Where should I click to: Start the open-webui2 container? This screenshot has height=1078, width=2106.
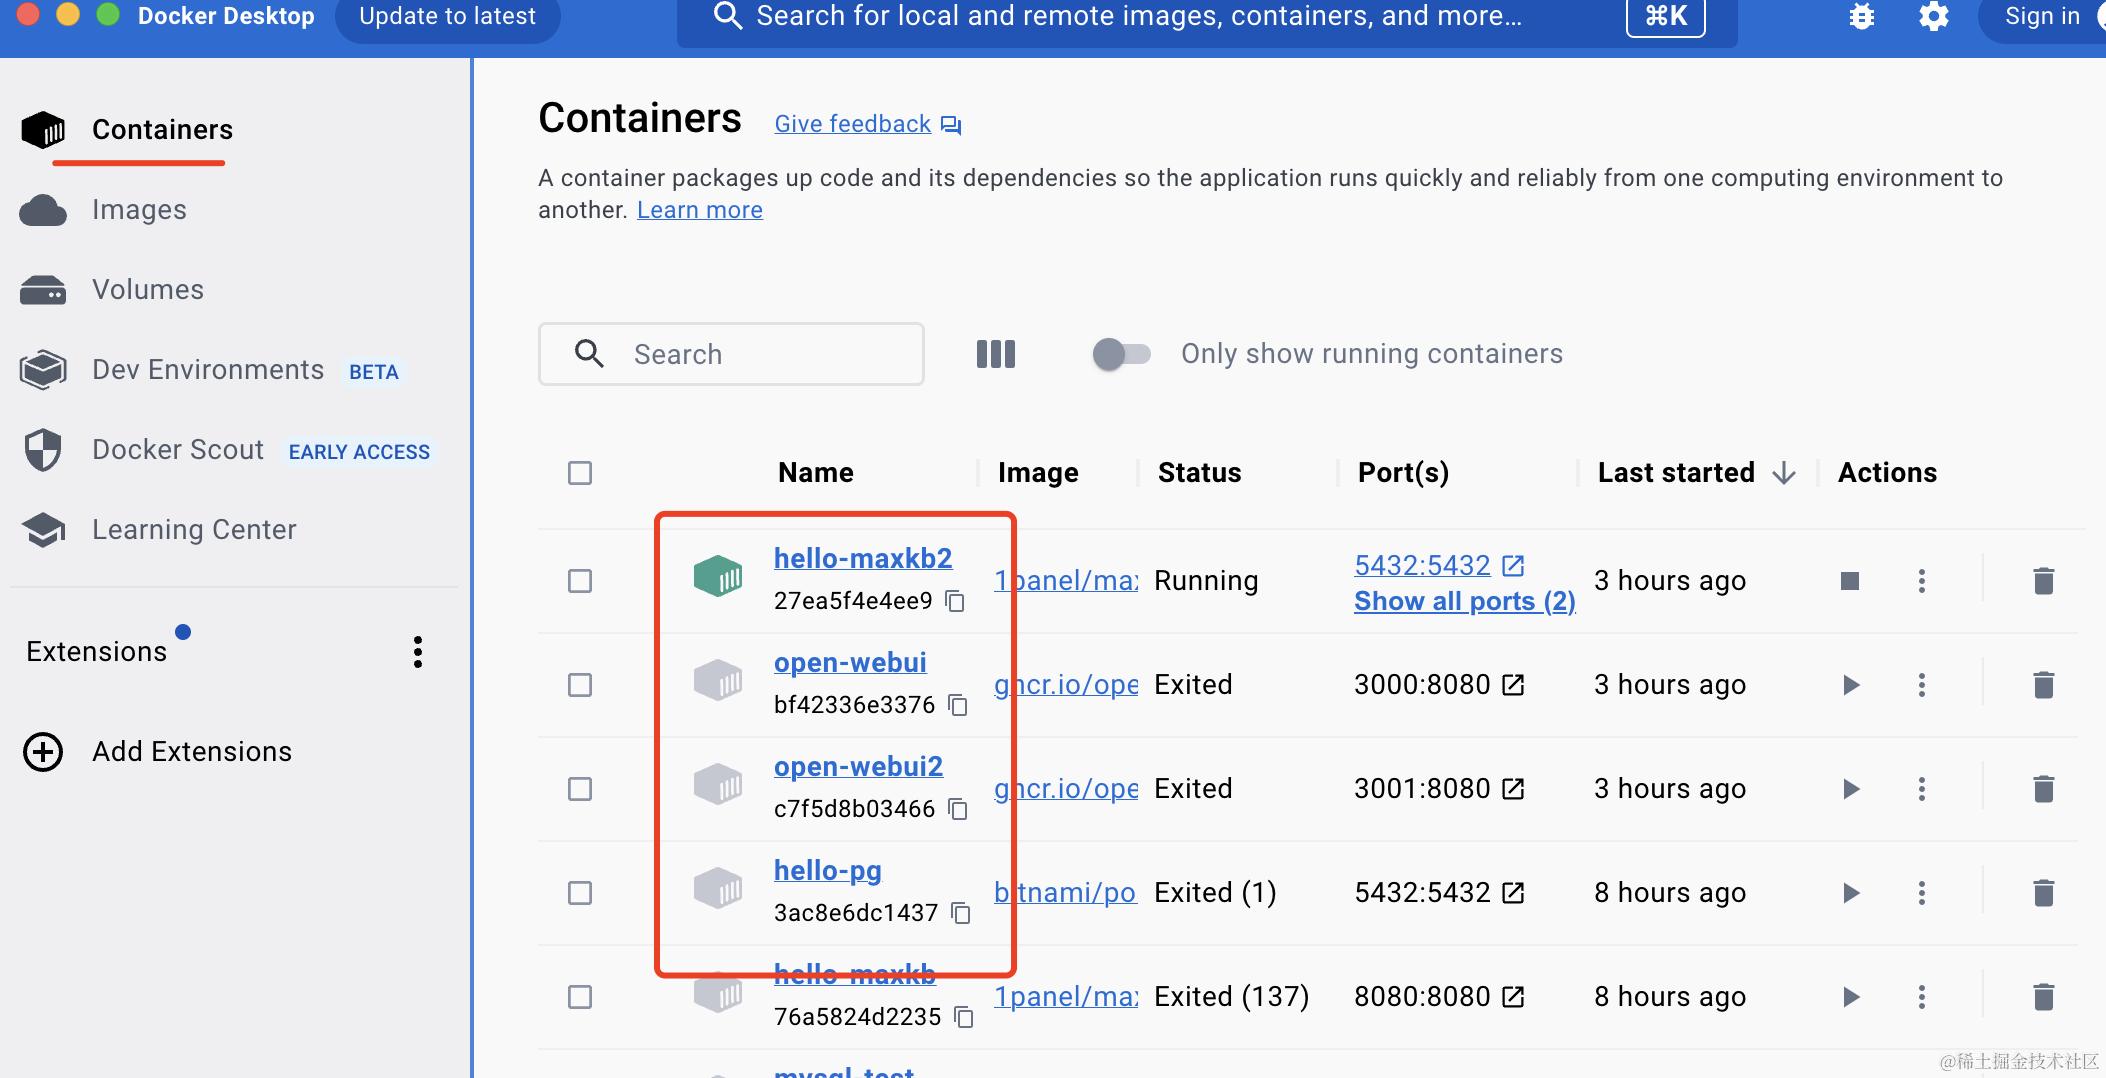pyautogui.click(x=1851, y=789)
